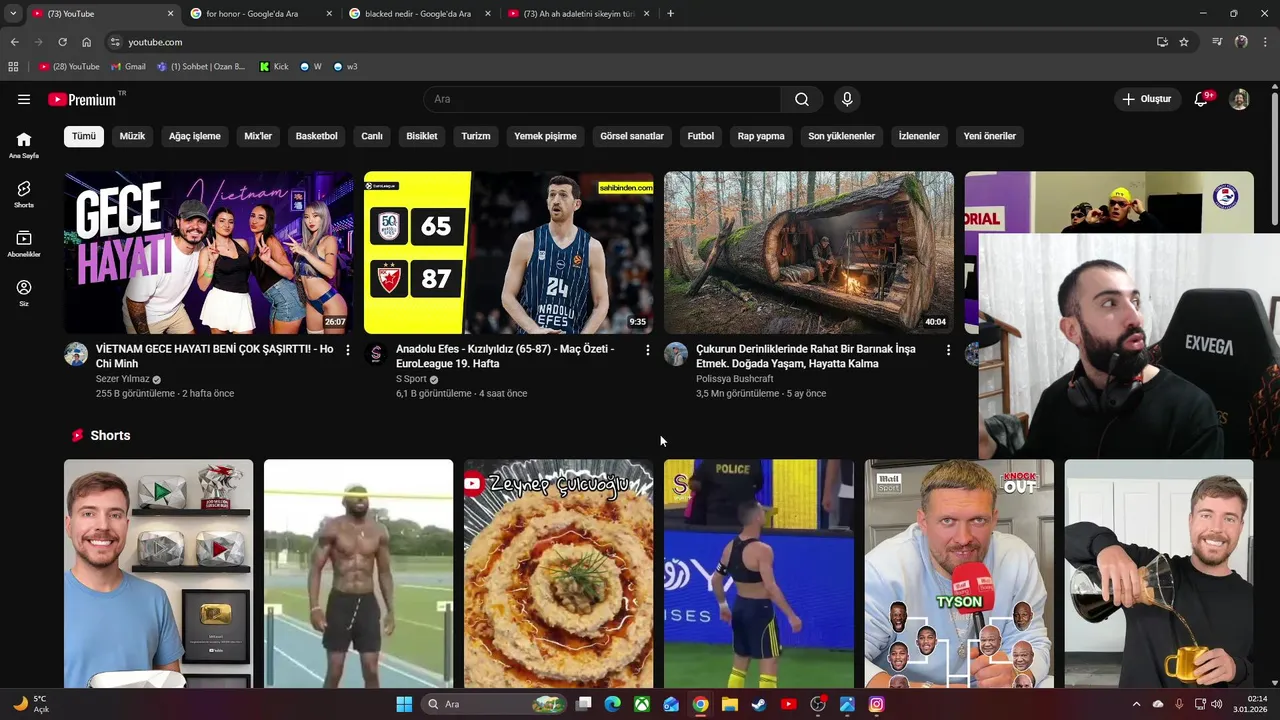Open Abonelikler in the left sidebar
This screenshot has width=1280, height=720.
[24, 244]
